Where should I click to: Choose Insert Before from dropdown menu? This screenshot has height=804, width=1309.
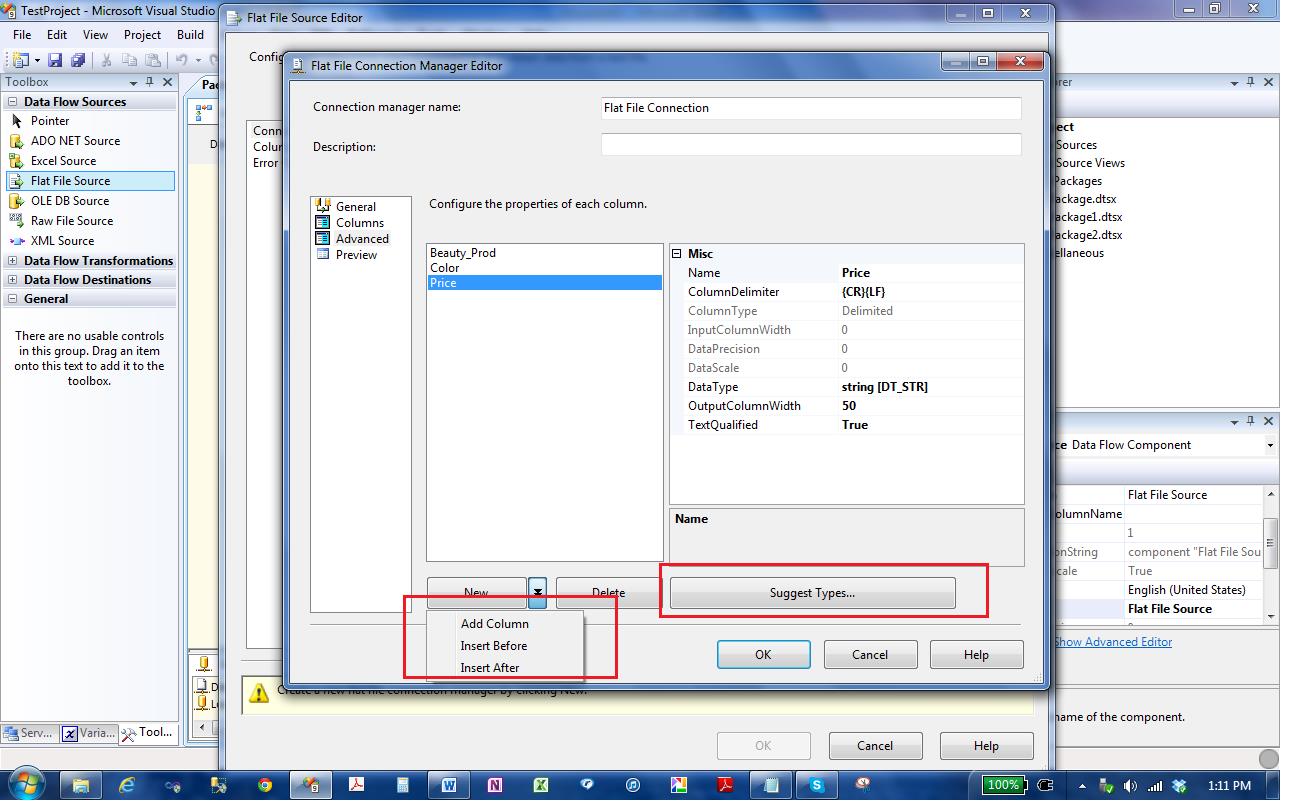(493, 646)
